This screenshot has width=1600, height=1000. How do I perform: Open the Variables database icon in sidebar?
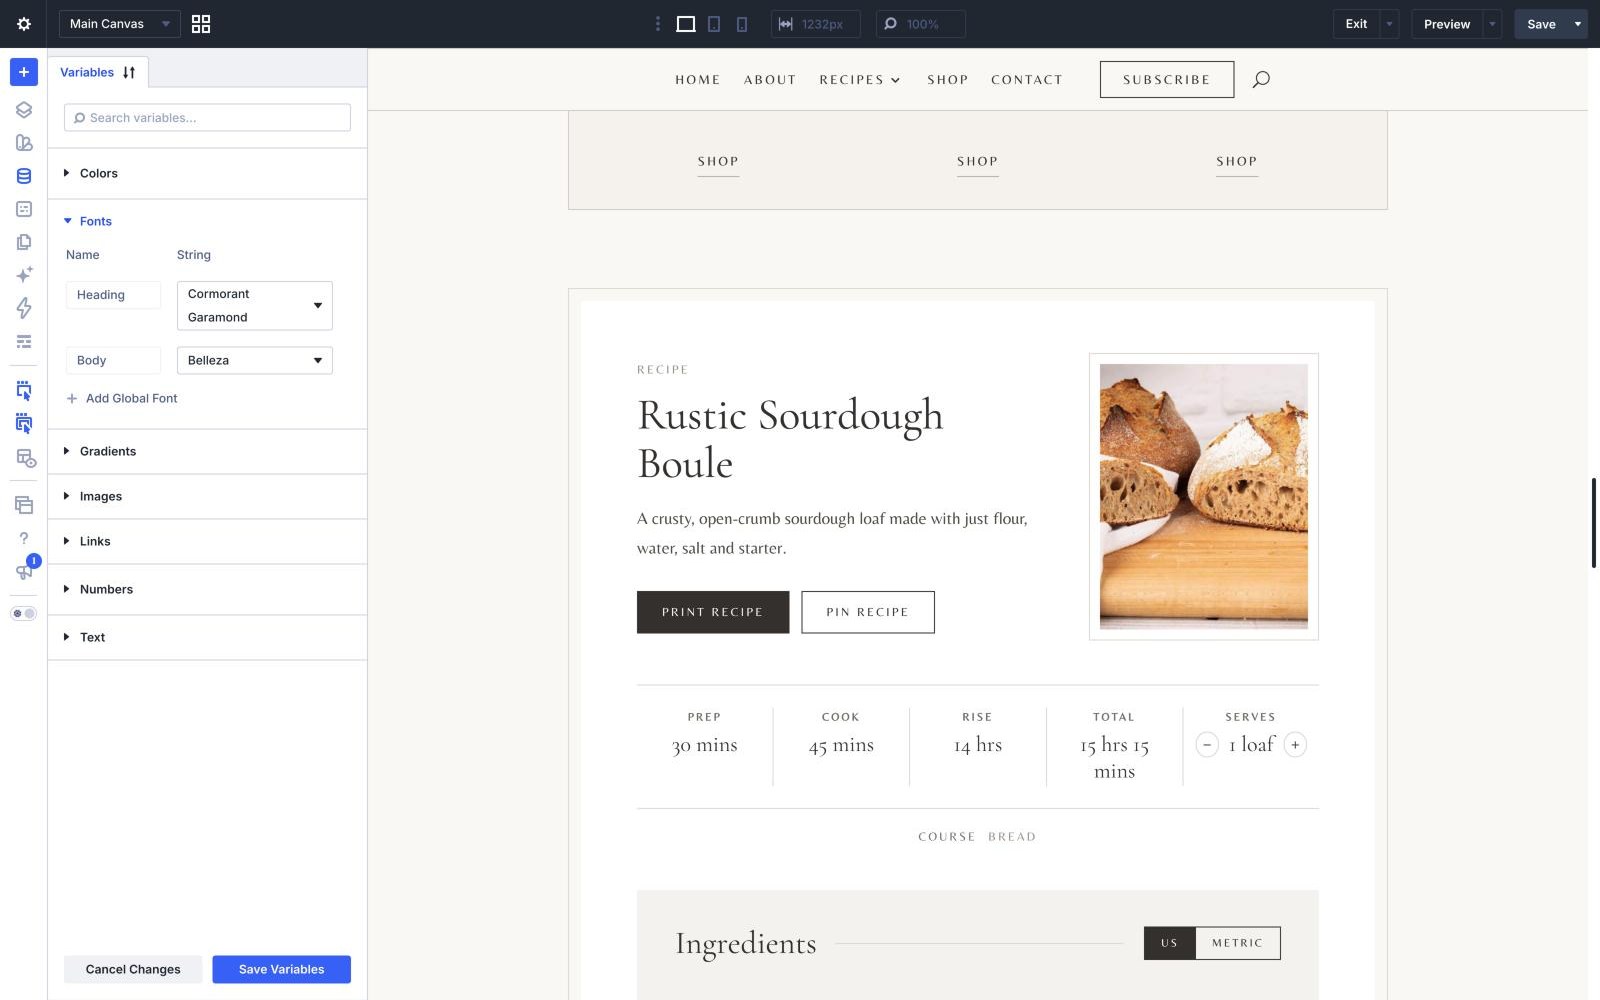pos(24,176)
